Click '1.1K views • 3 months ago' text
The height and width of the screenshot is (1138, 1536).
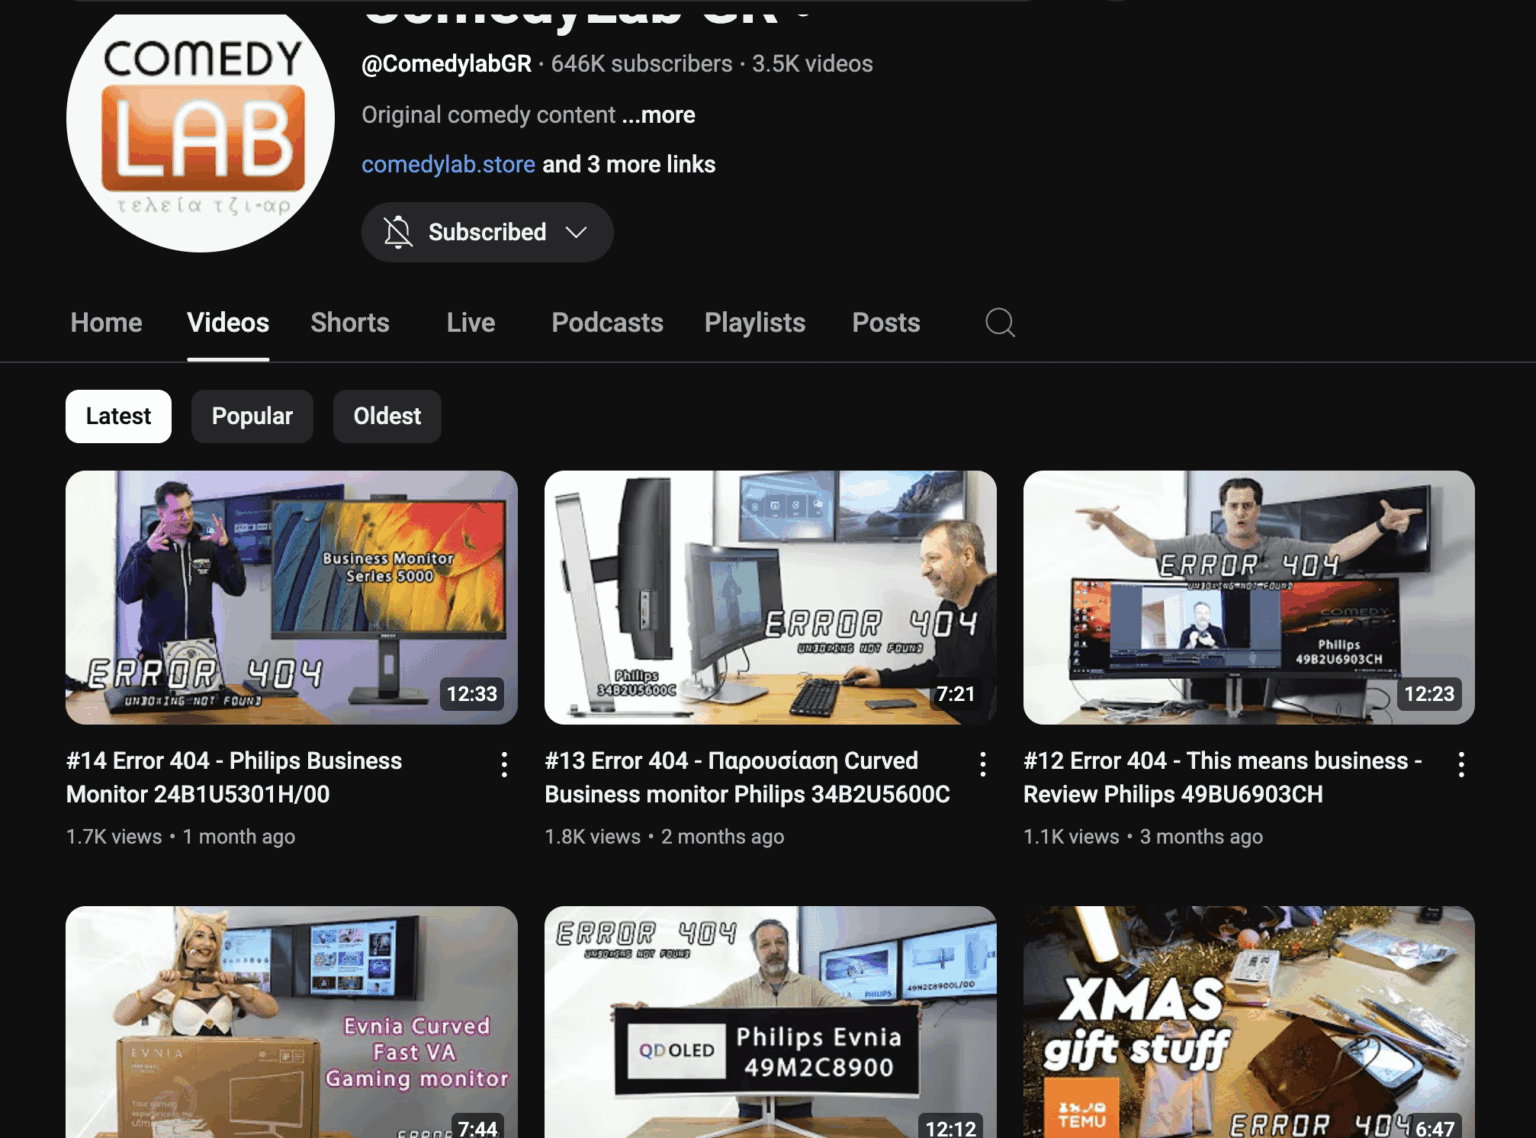pyautogui.click(x=1143, y=836)
